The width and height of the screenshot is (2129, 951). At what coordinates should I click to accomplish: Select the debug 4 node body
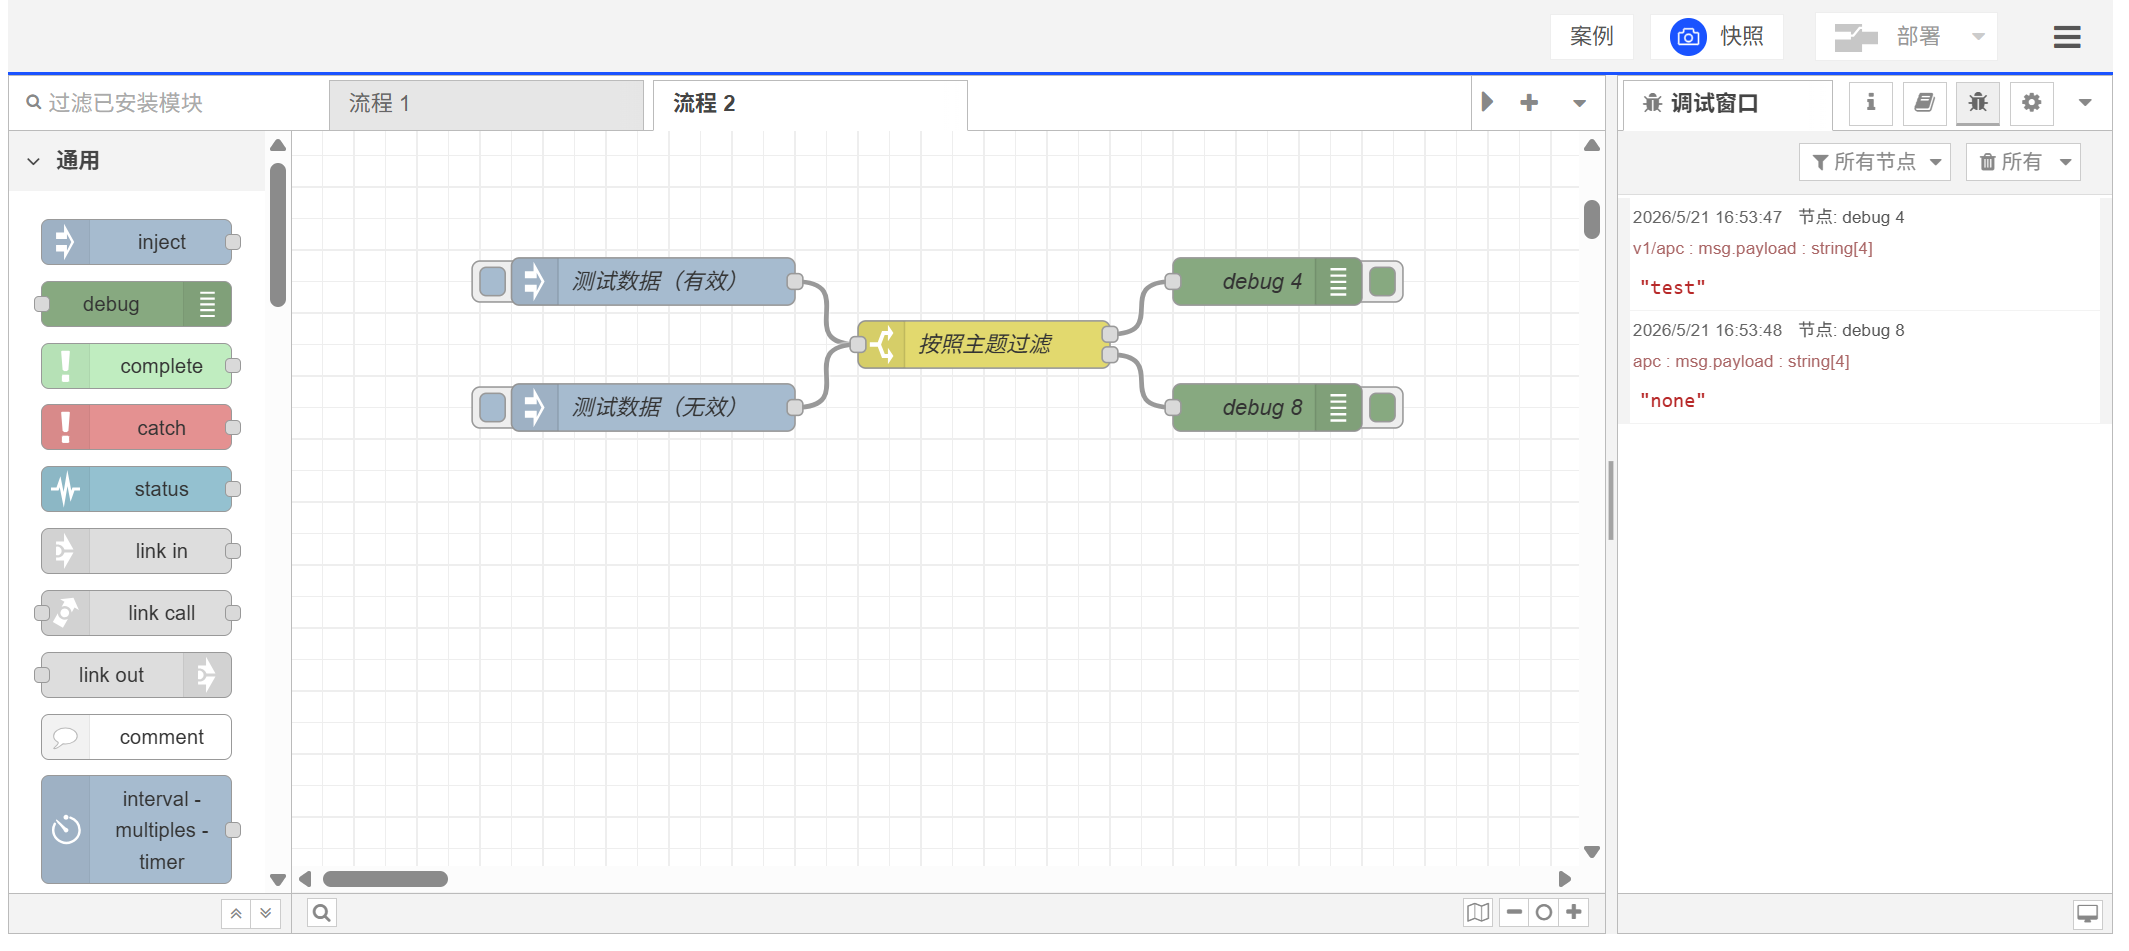[1267, 282]
